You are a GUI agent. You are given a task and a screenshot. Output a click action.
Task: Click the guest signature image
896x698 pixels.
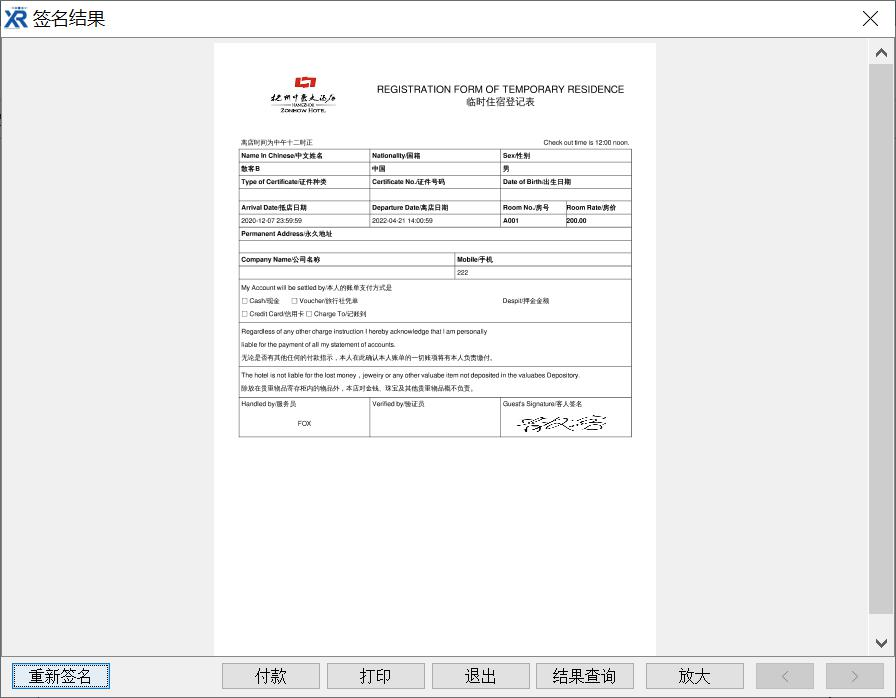point(562,423)
